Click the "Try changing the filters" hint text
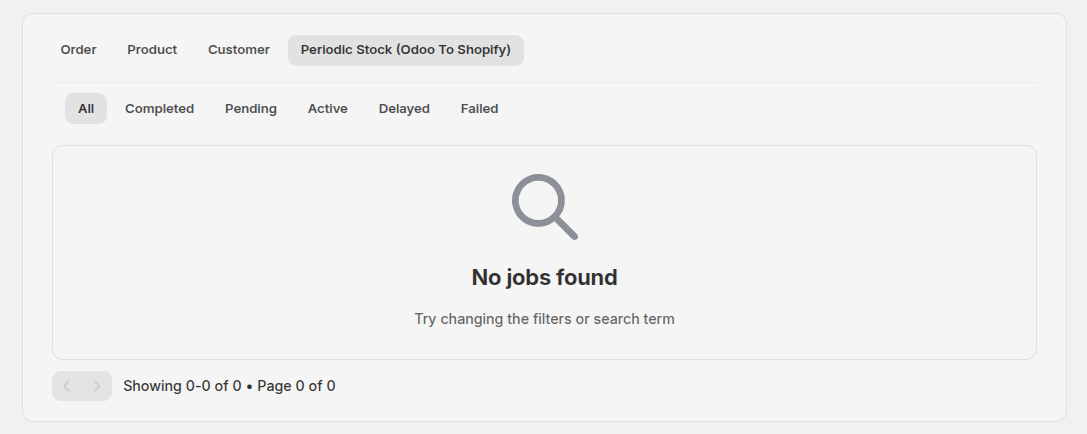The width and height of the screenshot is (1087, 434). point(544,319)
